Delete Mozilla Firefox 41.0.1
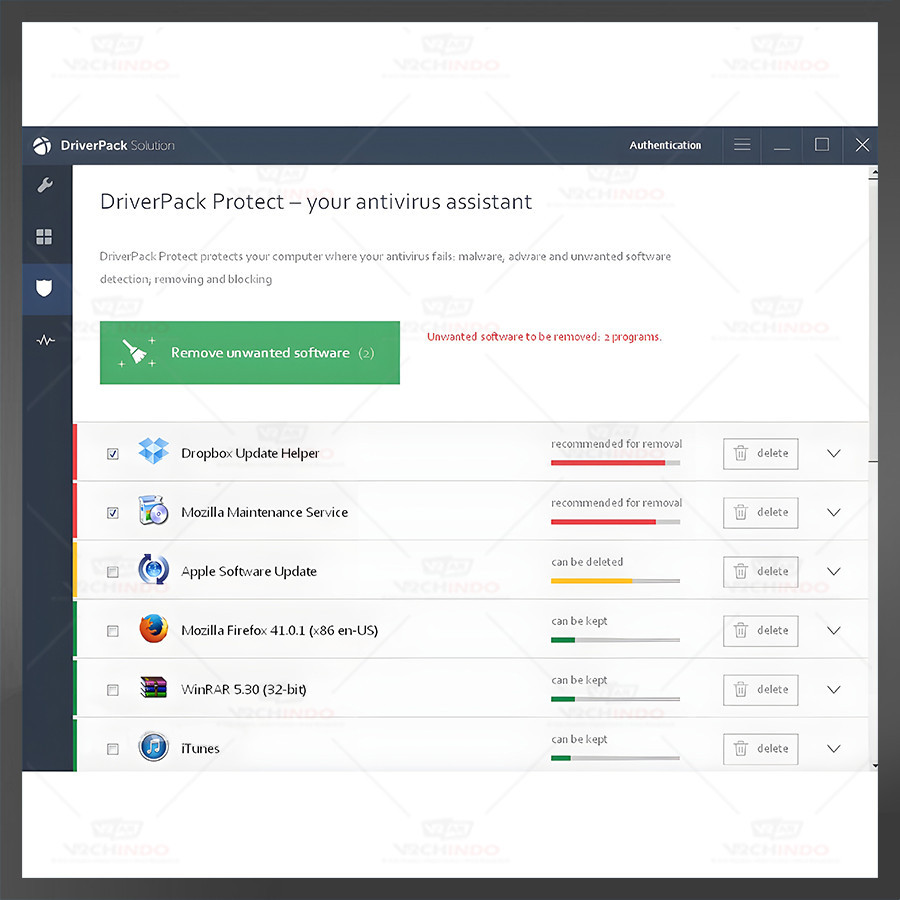Image resolution: width=900 pixels, height=900 pixels. (761, 631)
